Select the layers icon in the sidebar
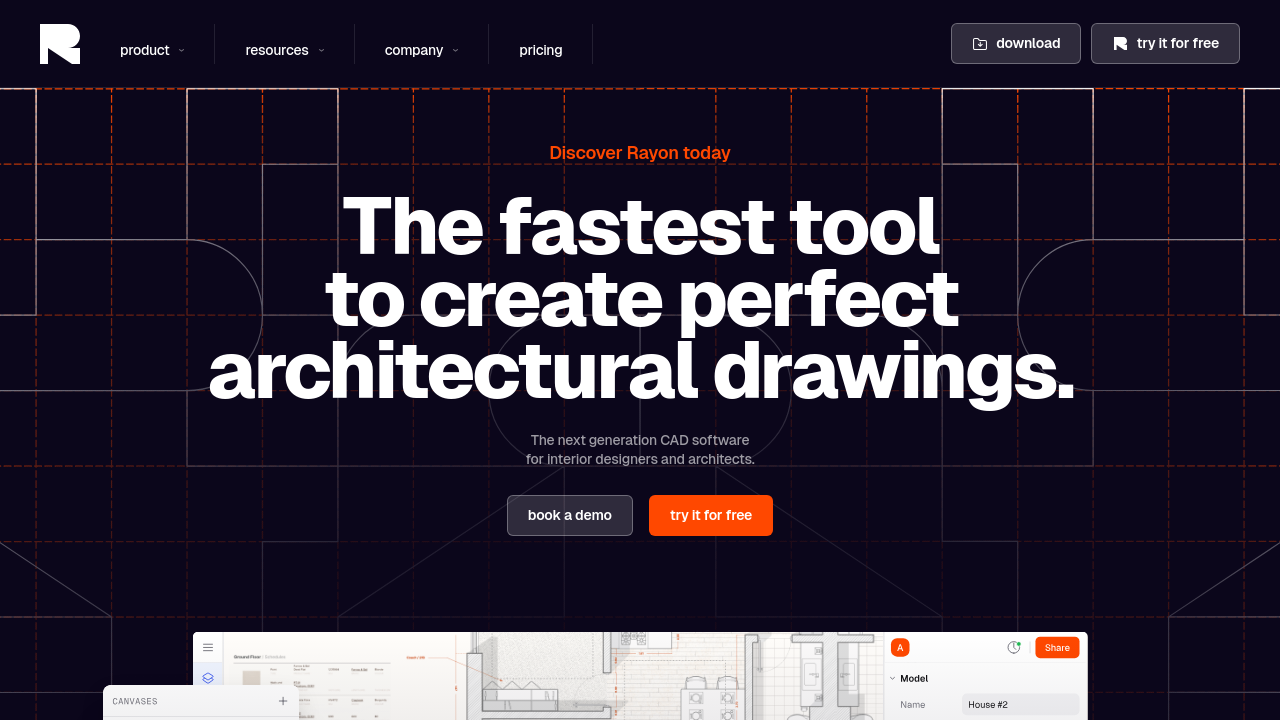Image resolution: width=1280 pixels, height=720 pixels. tap(208, 677)
